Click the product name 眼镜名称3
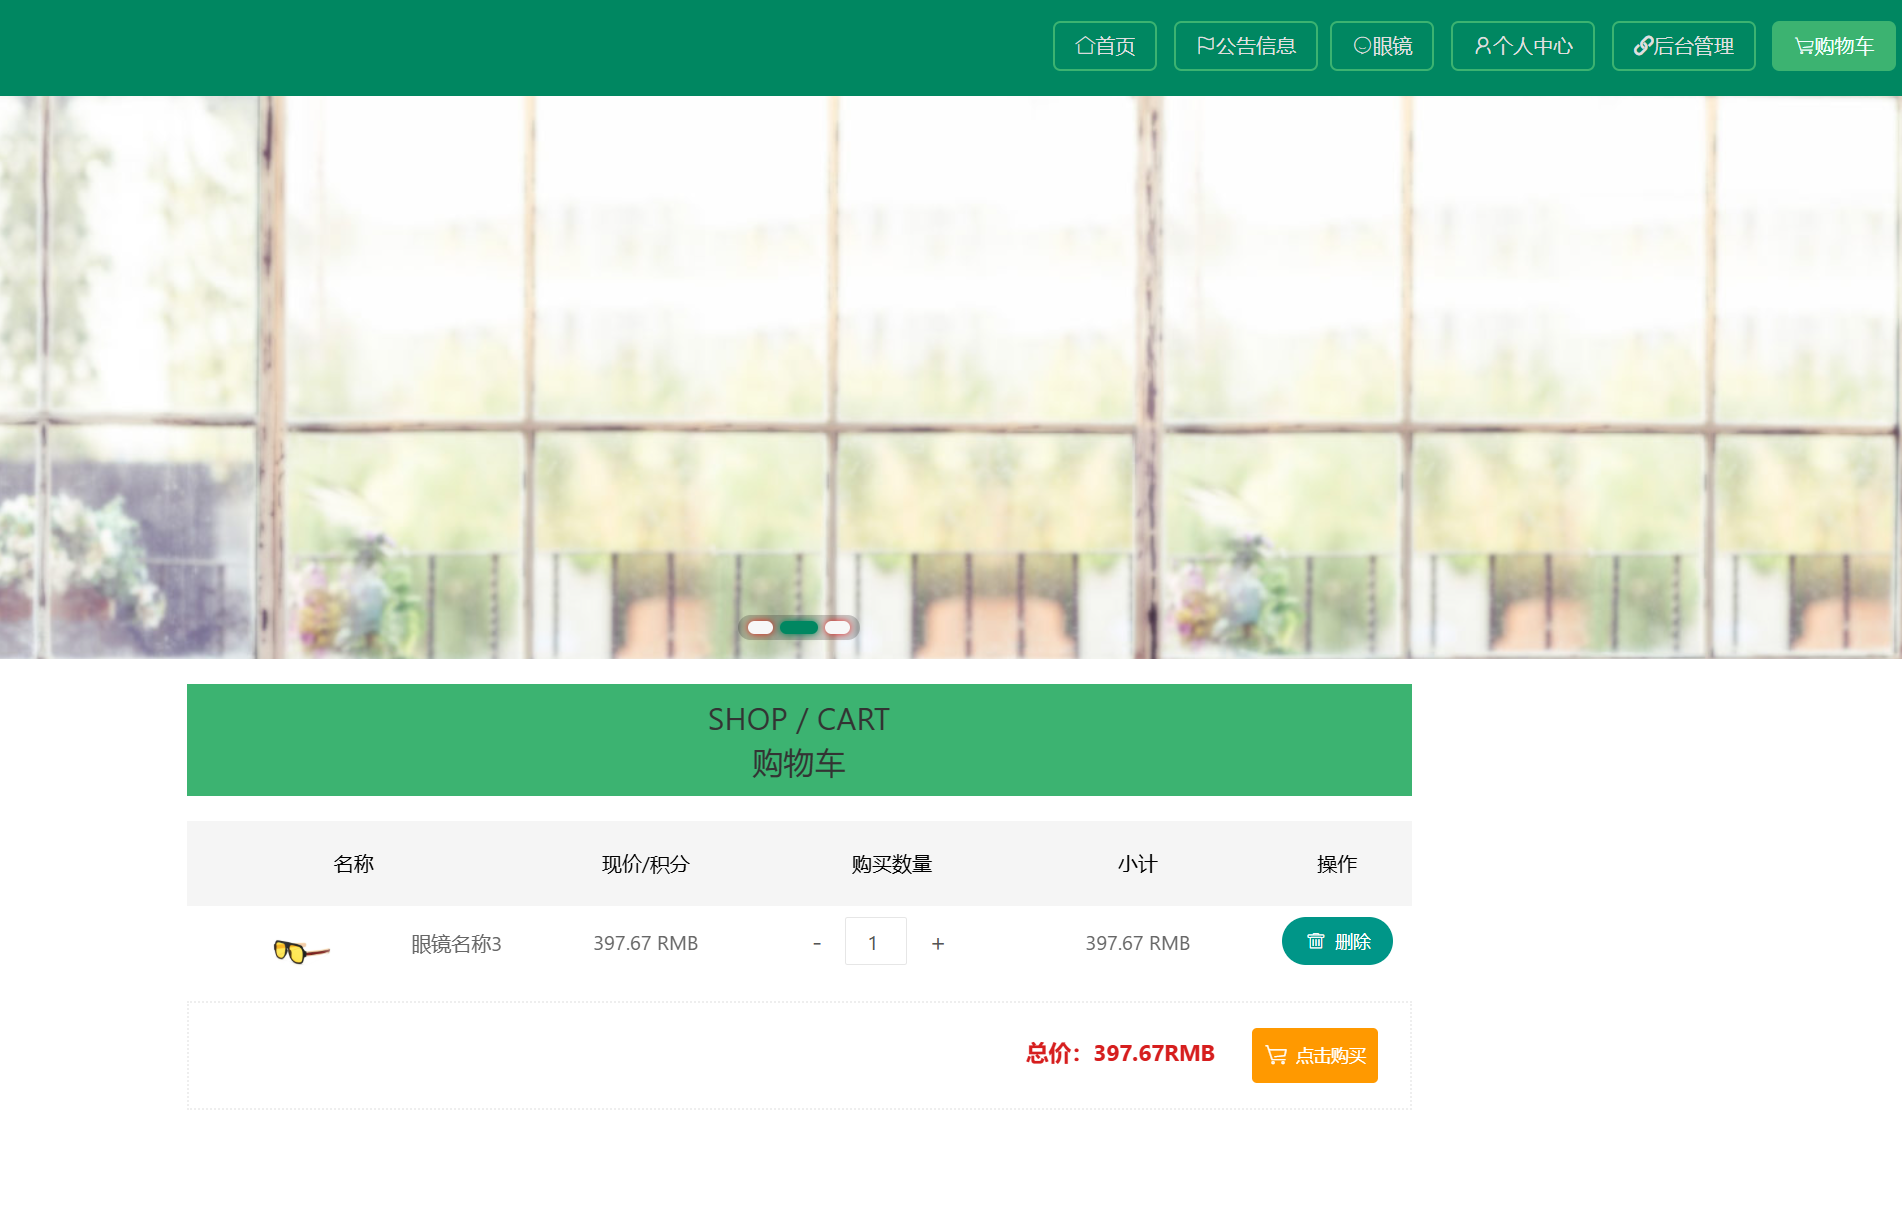Image resolution: width=1902 pixels, height=1206 pixels. [x=456, y=944]
